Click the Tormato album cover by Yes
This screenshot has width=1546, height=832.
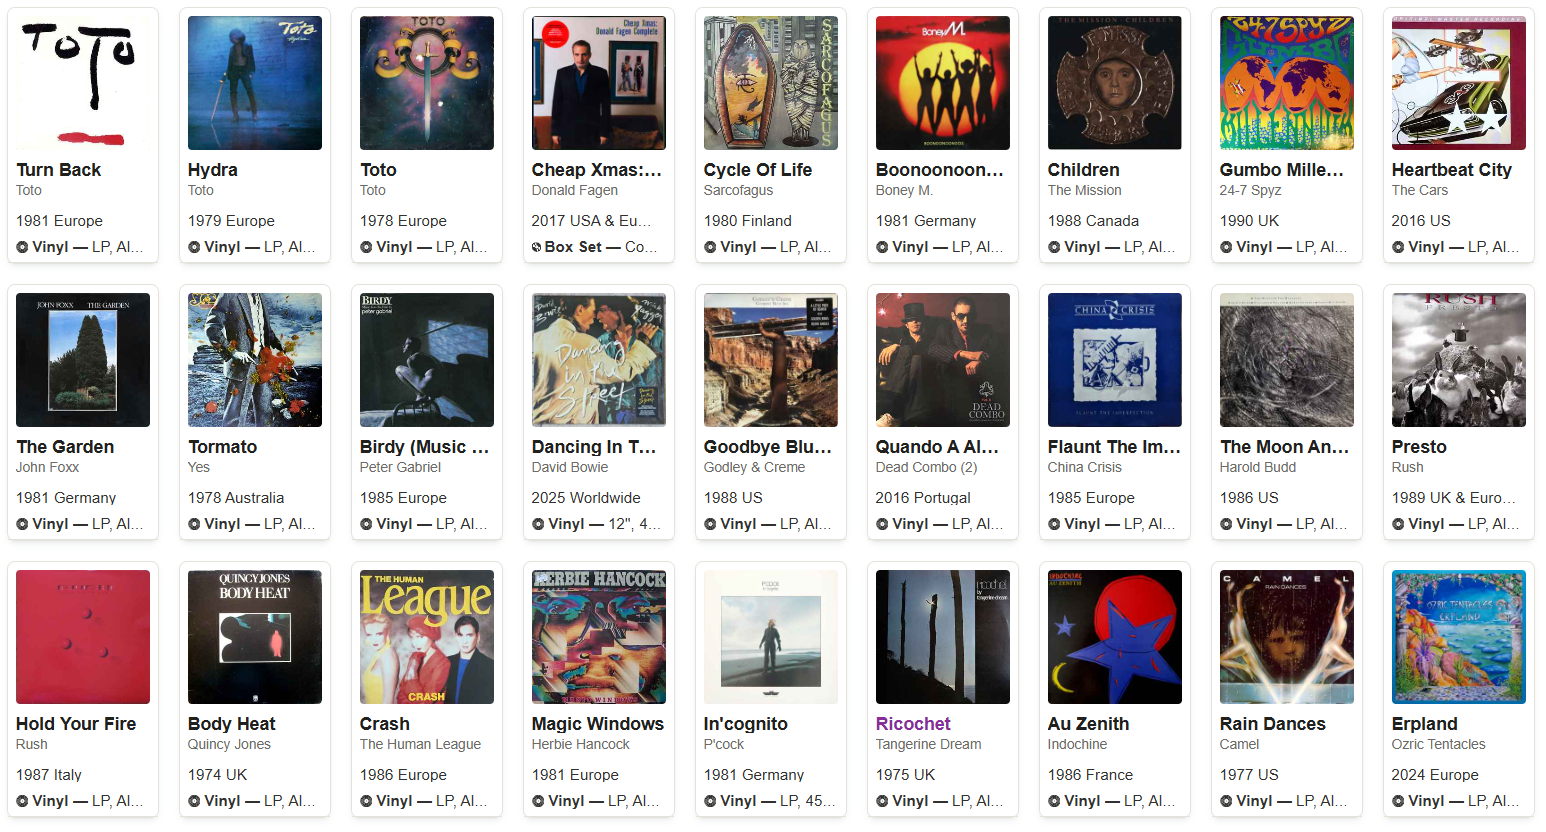(x=255, y=360)
